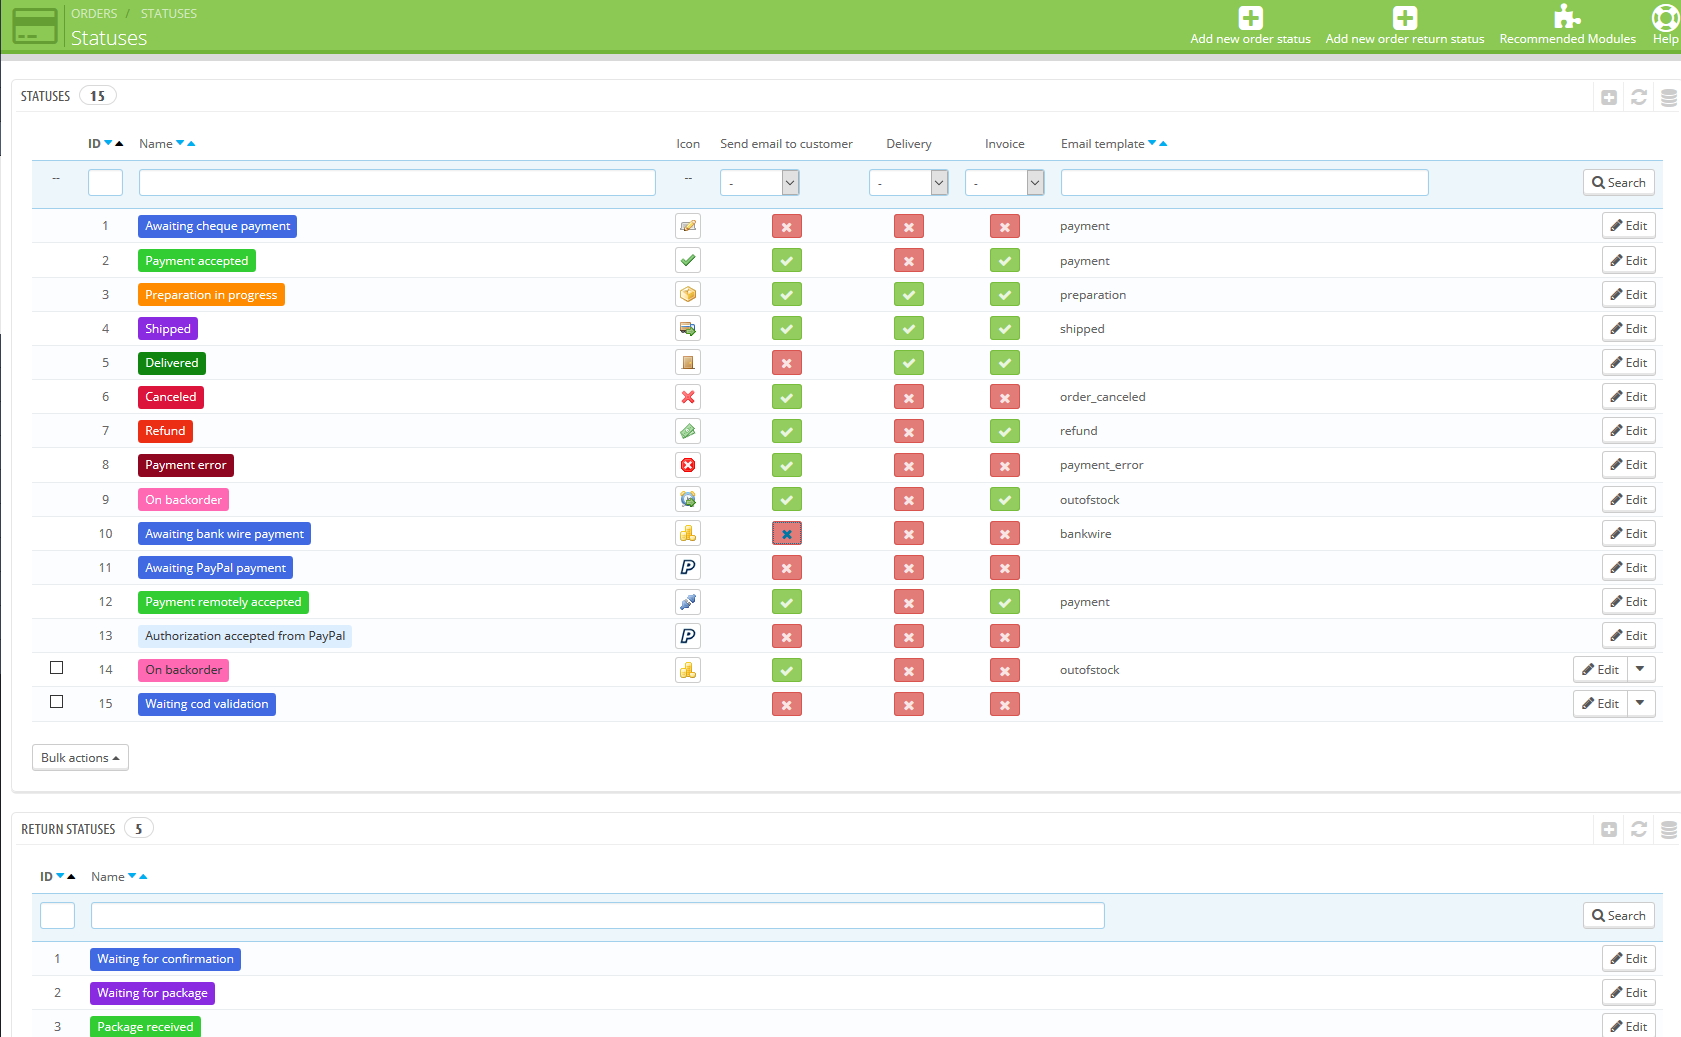This screenshot has height=1037, width=1681.
Task: Go to Orders breadcrumb
Action: tap(94, 13)
